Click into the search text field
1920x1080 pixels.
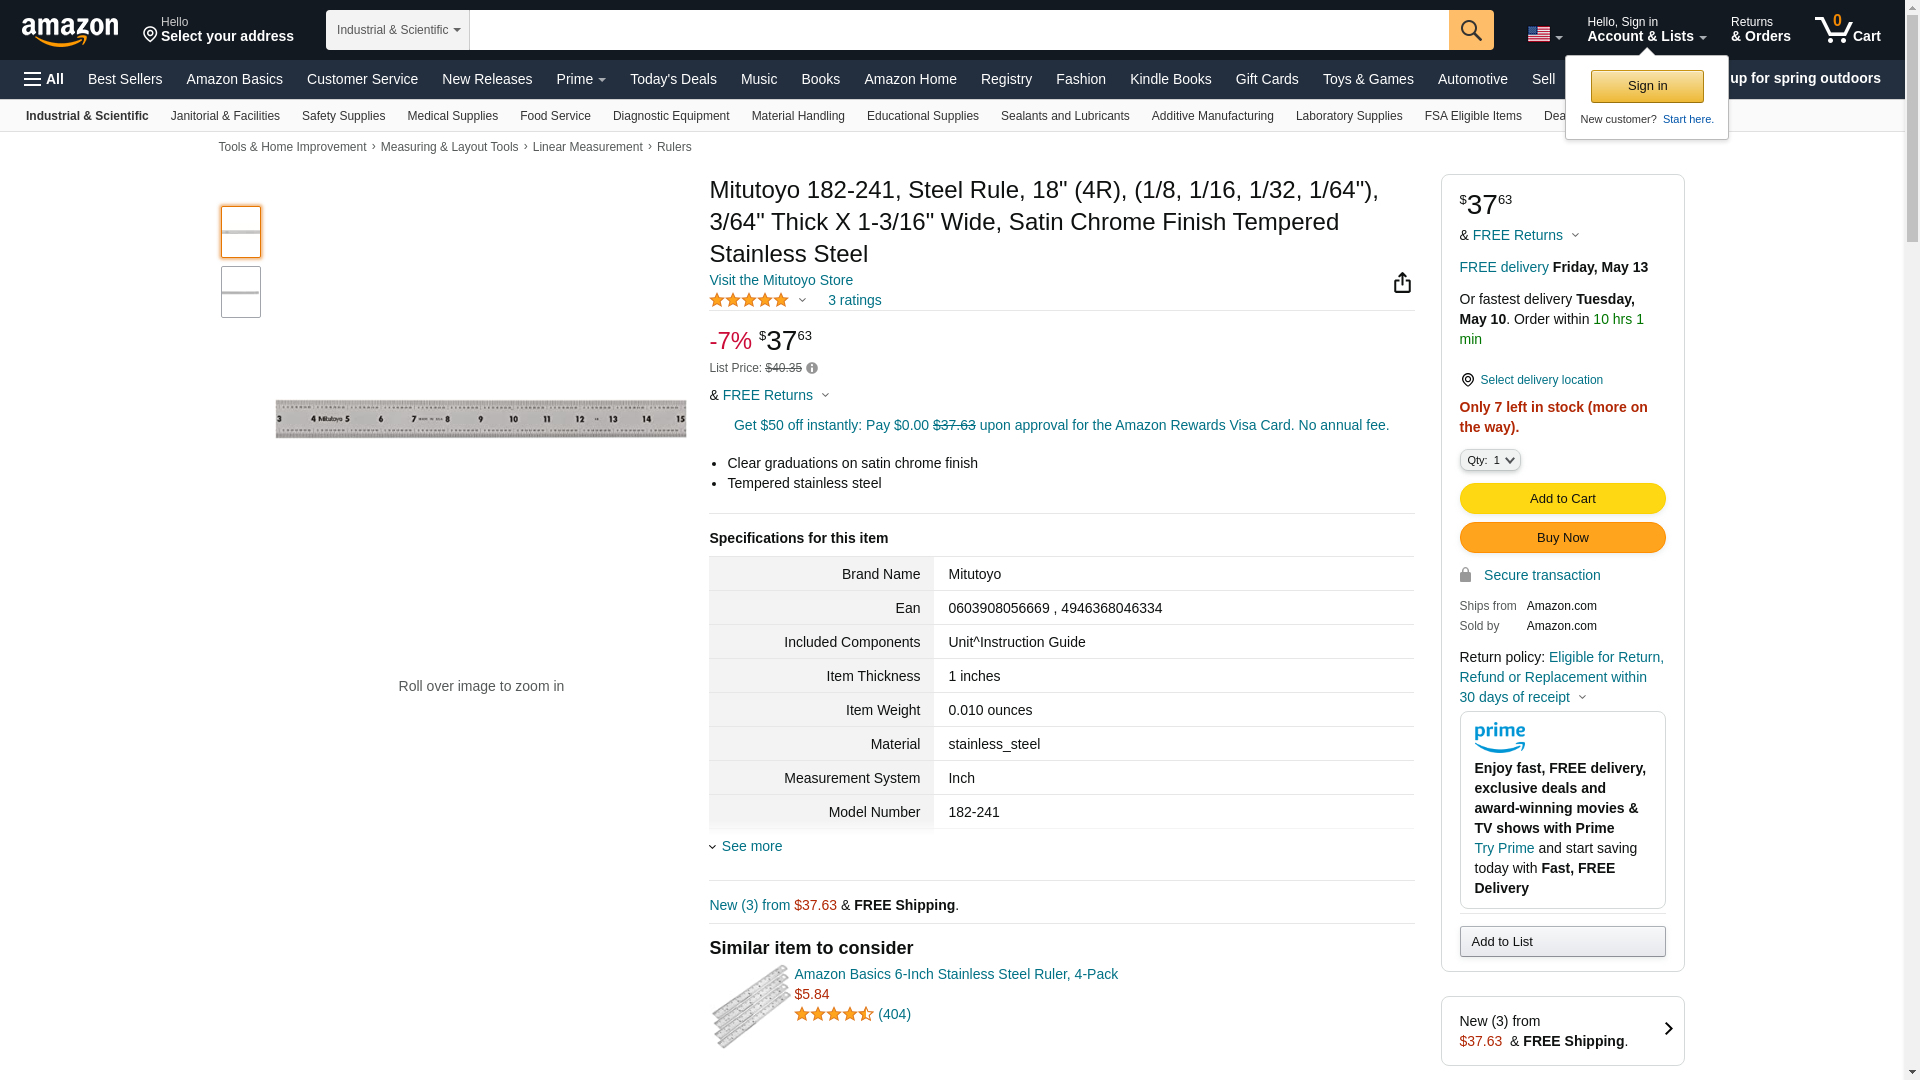click(x=958, y=30)
